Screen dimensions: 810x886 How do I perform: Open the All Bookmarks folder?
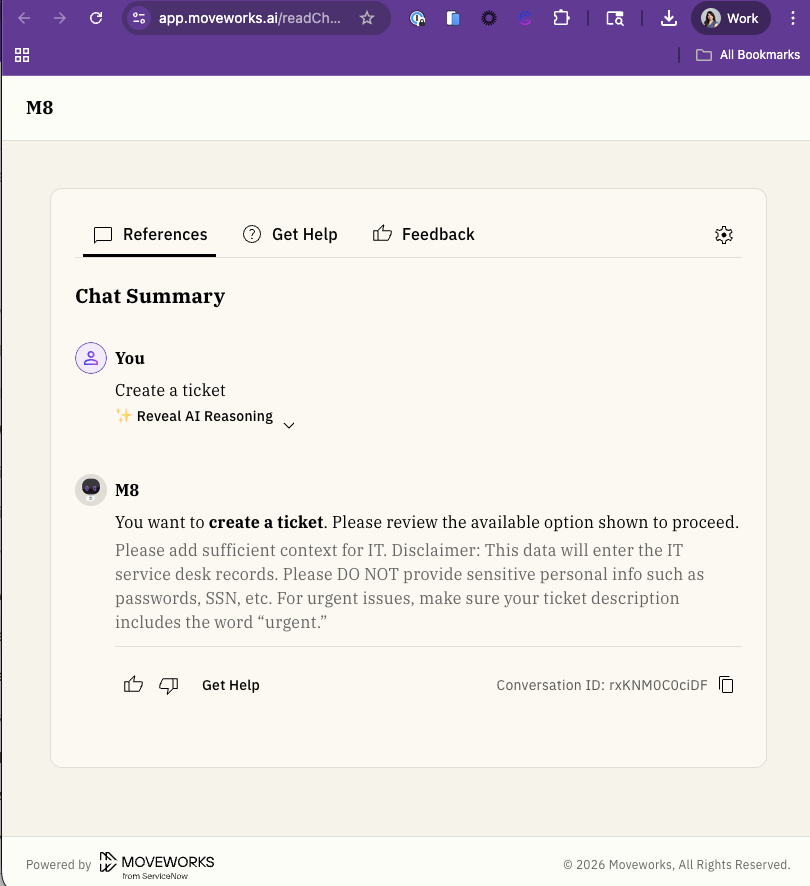point(748,55)
